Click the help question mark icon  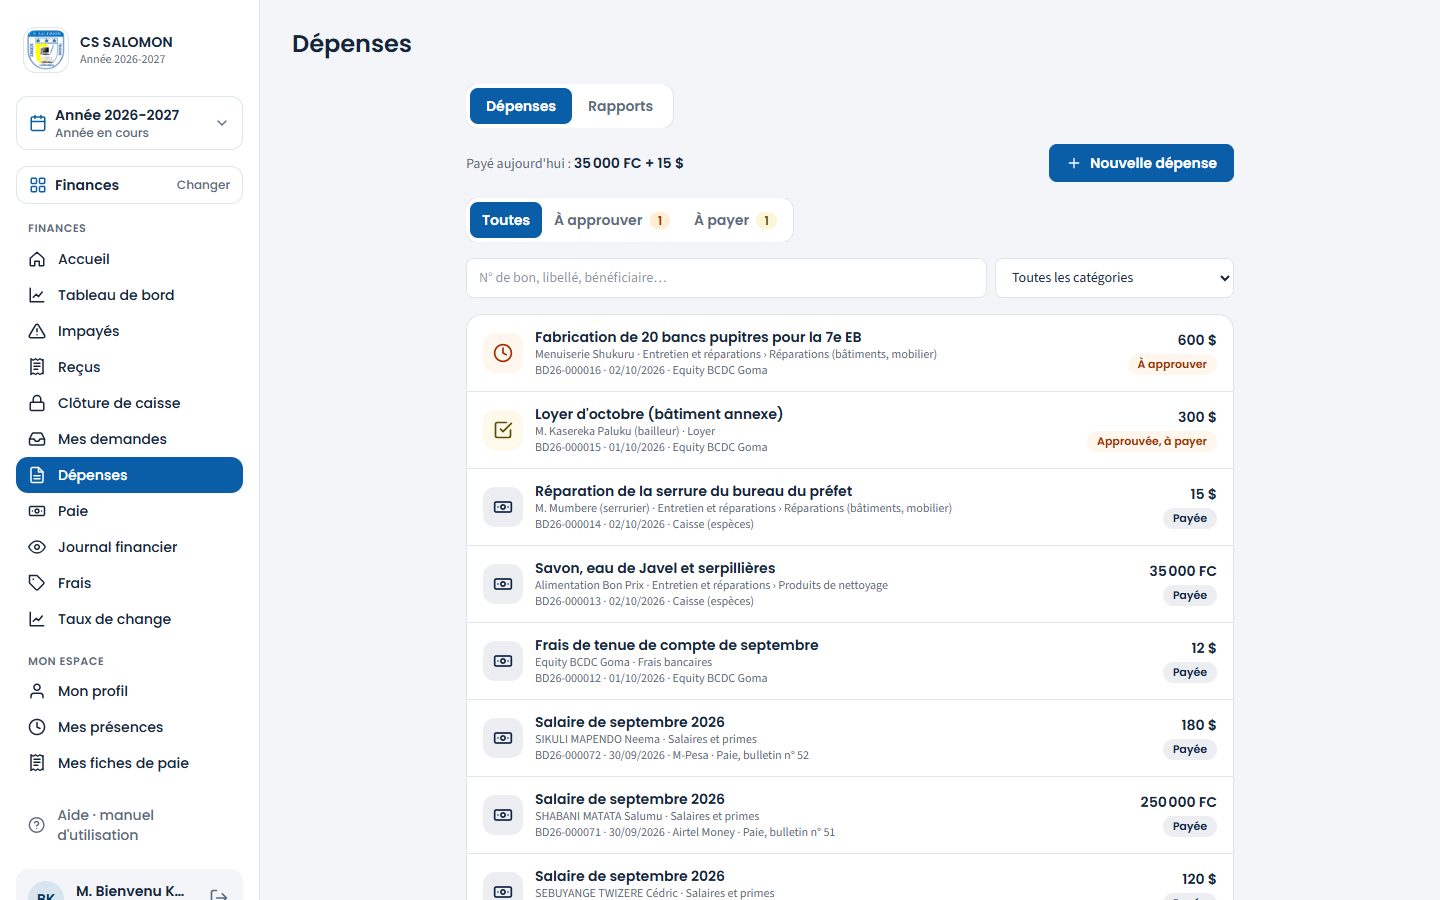[37, 825]
